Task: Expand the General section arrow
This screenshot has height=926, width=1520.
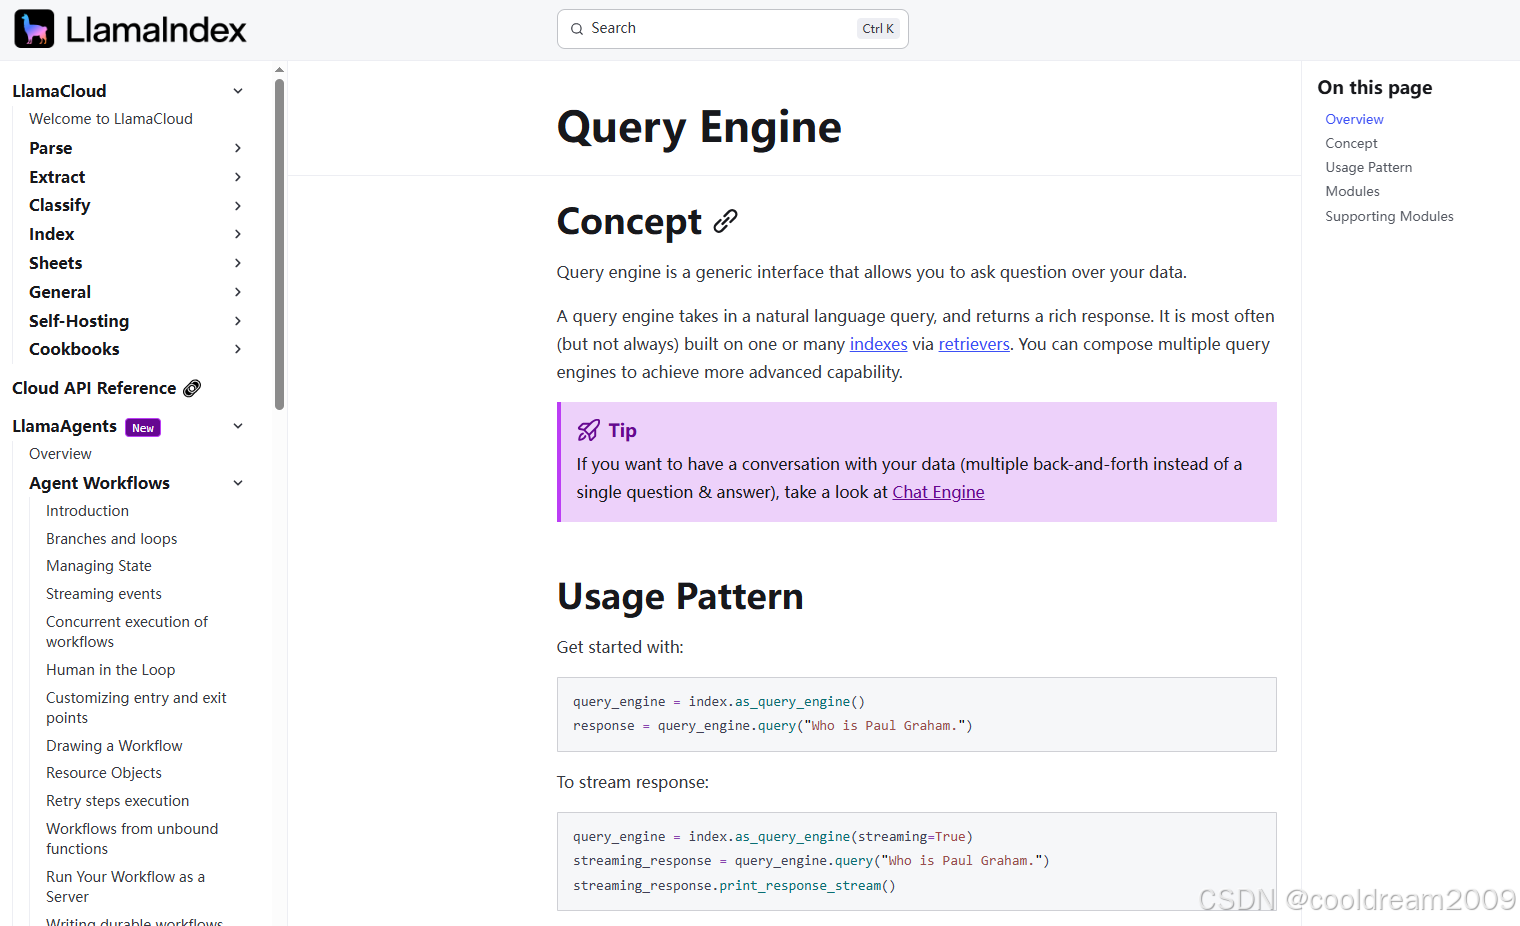Action: [238, 292]
